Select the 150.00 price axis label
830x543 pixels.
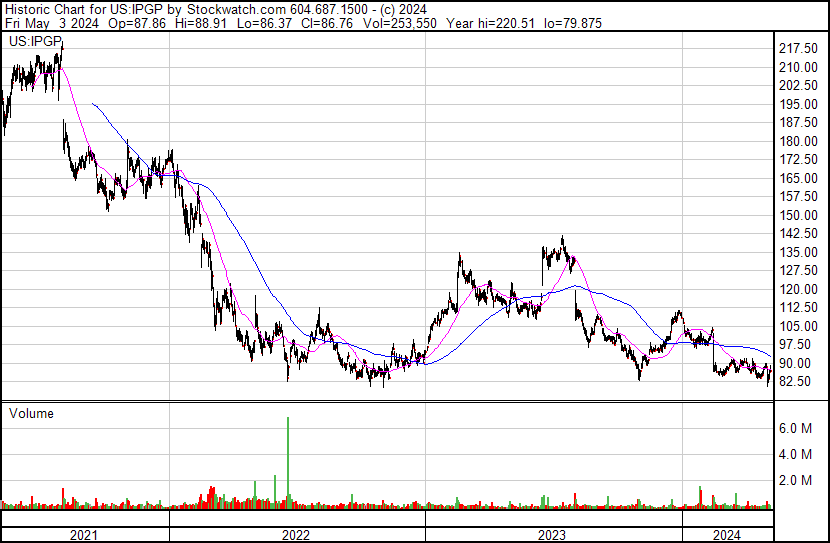798,215
